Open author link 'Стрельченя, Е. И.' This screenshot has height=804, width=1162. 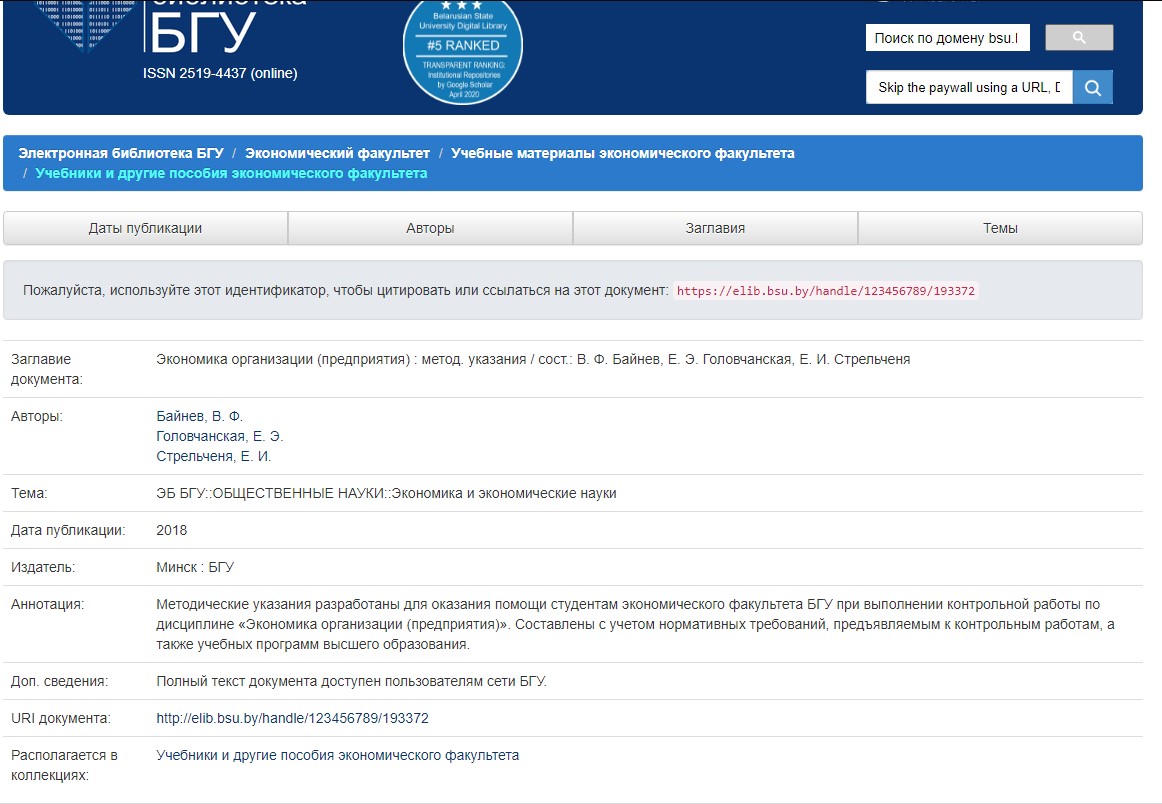pyautogui.click(x=213, y=456)
